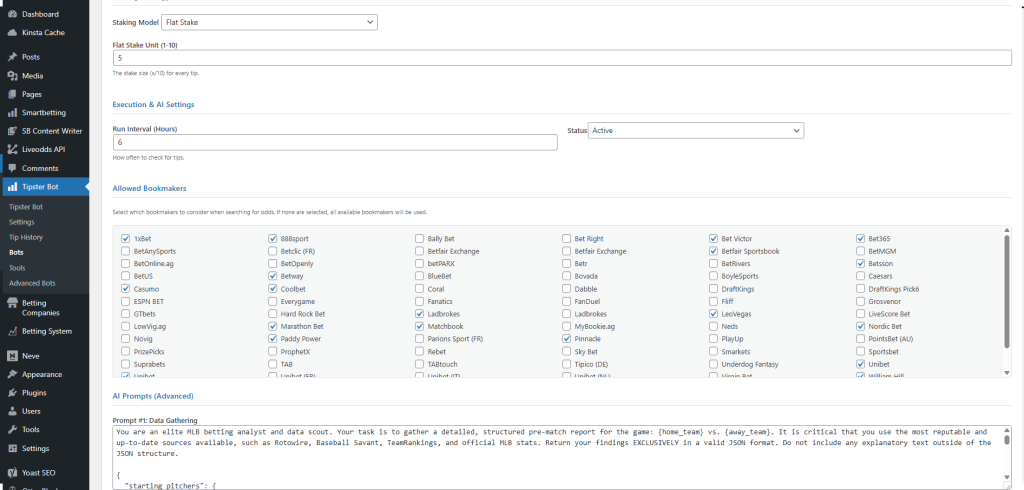The width and height of the screenshot is (1024, 490).
Task: Open Appearance brush icon
Action: pyautogui.click(x=11, y=374)
